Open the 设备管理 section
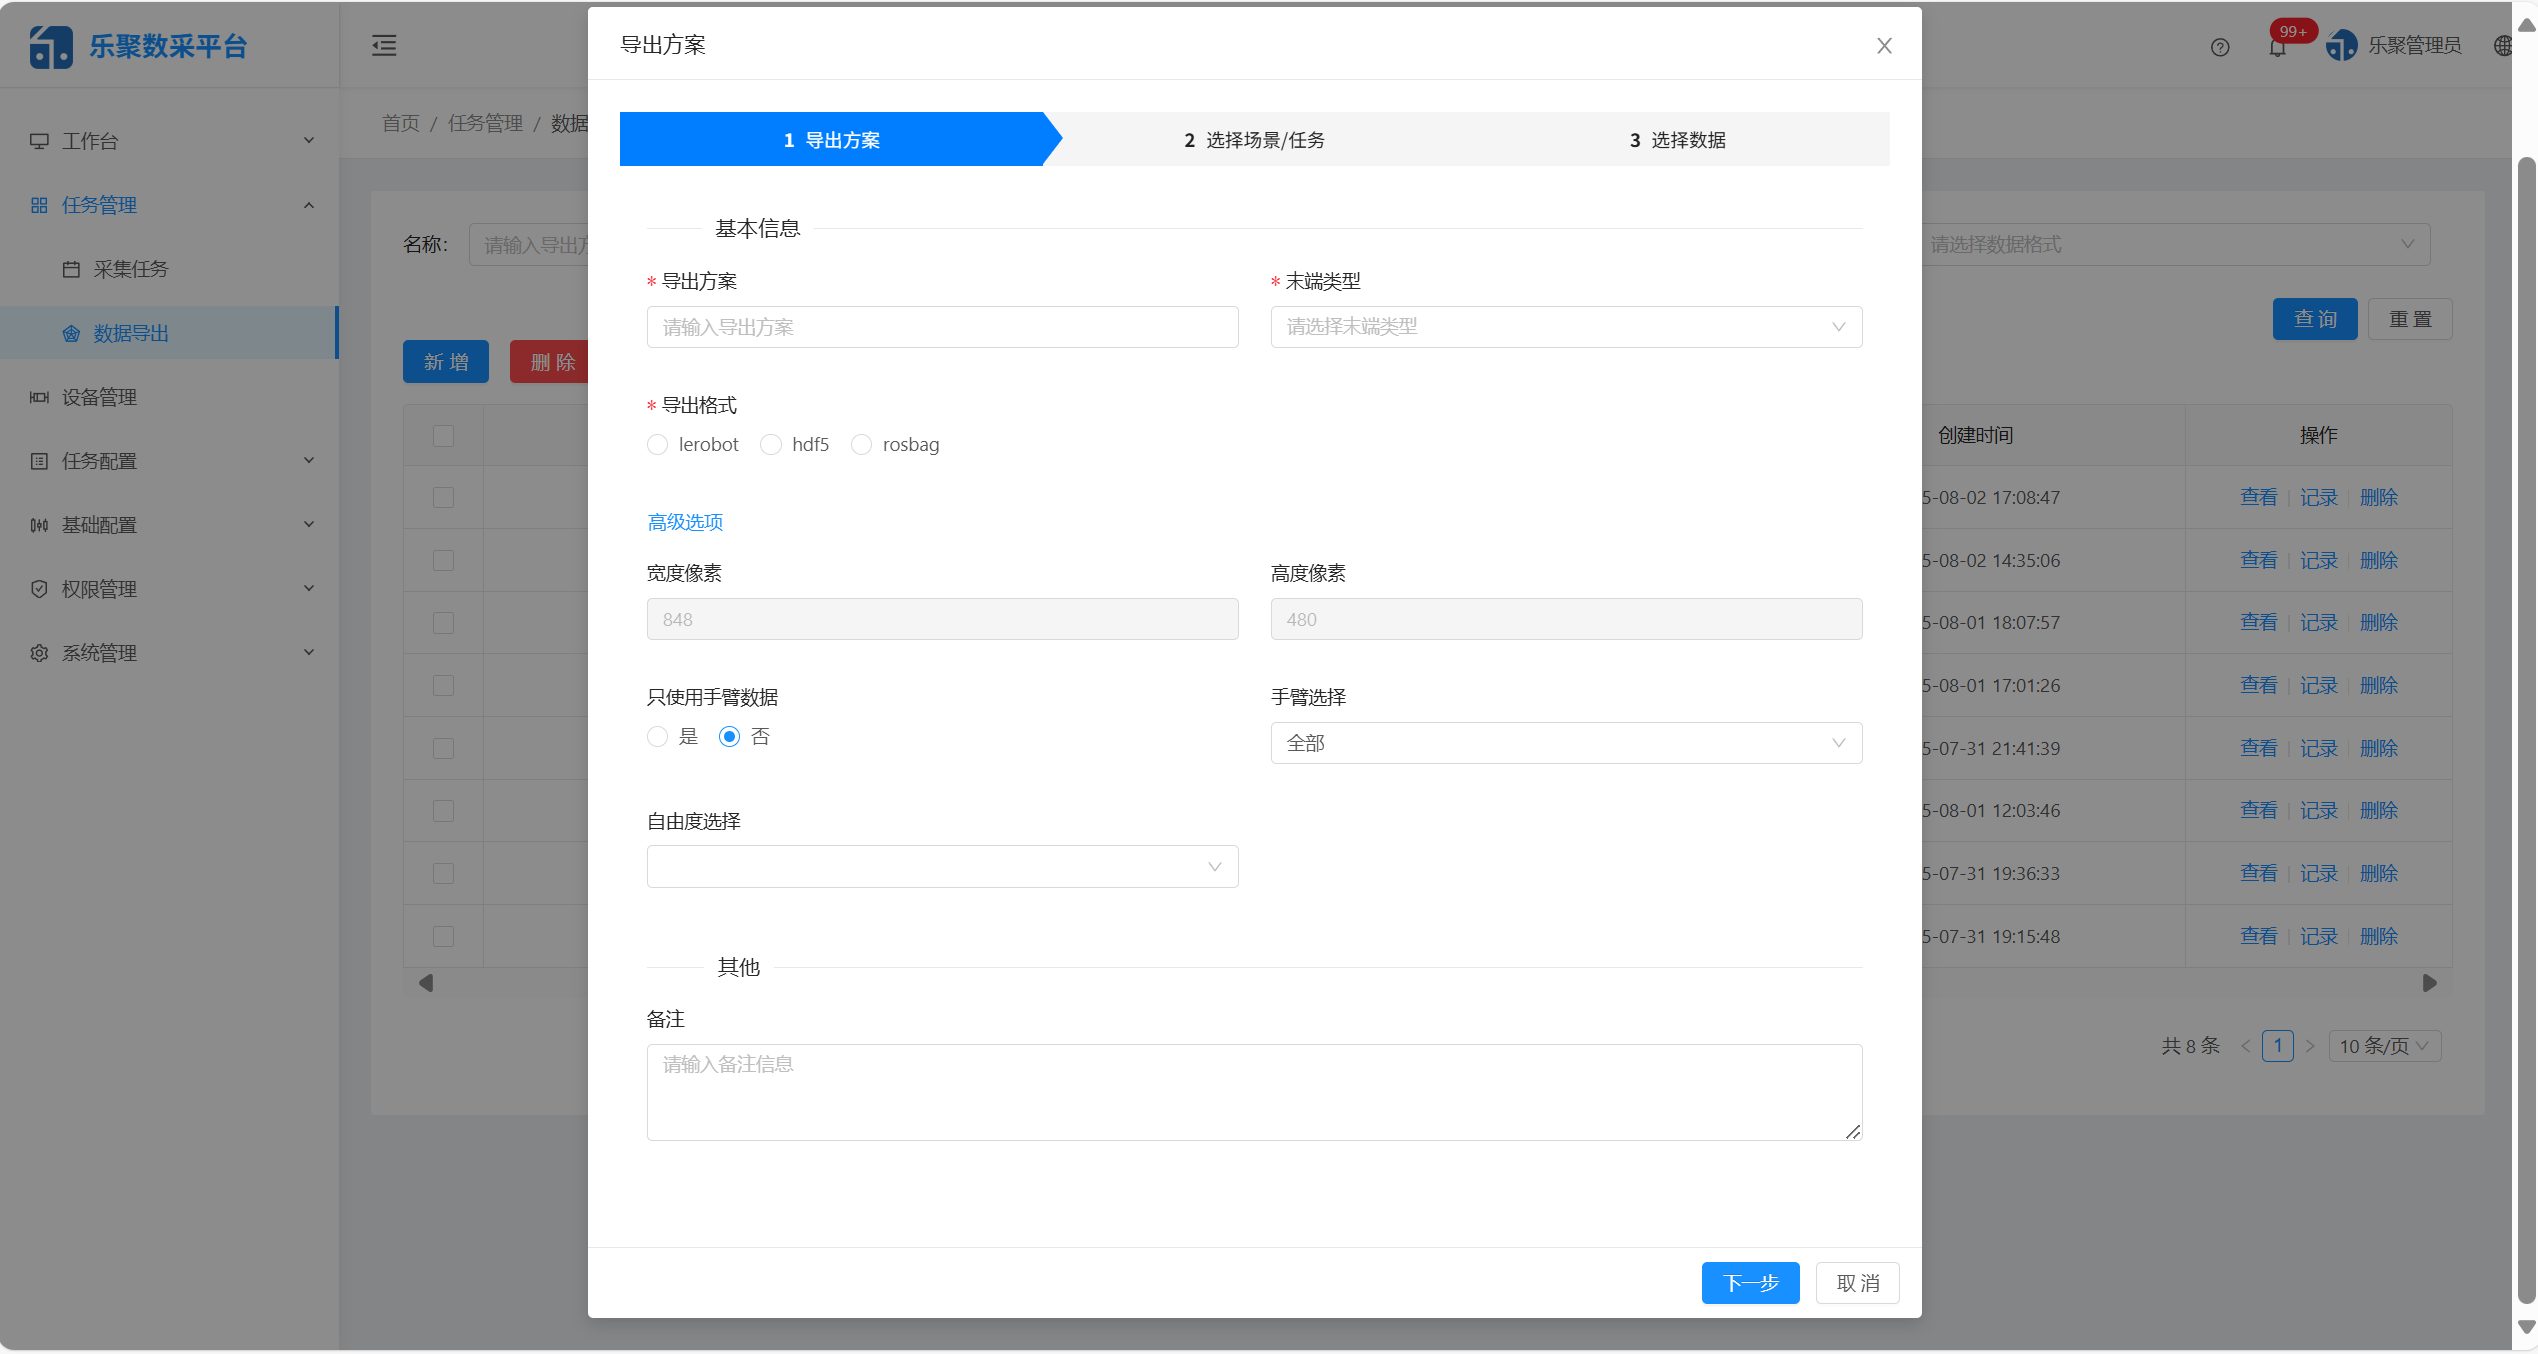 (100, 397)
